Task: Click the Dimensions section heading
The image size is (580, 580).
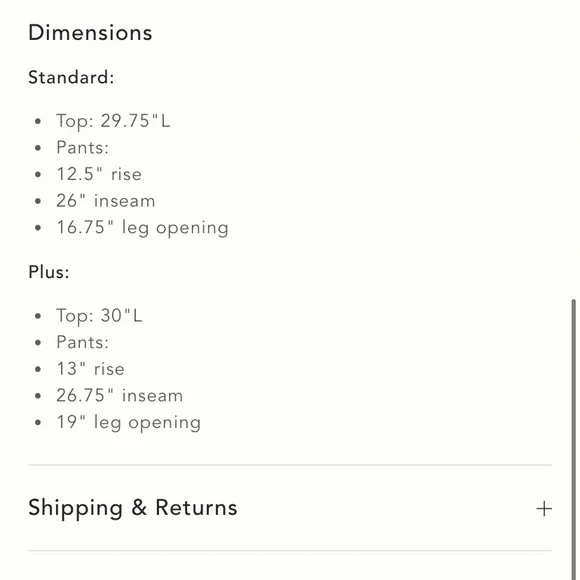Action: [x=90, y=33]
